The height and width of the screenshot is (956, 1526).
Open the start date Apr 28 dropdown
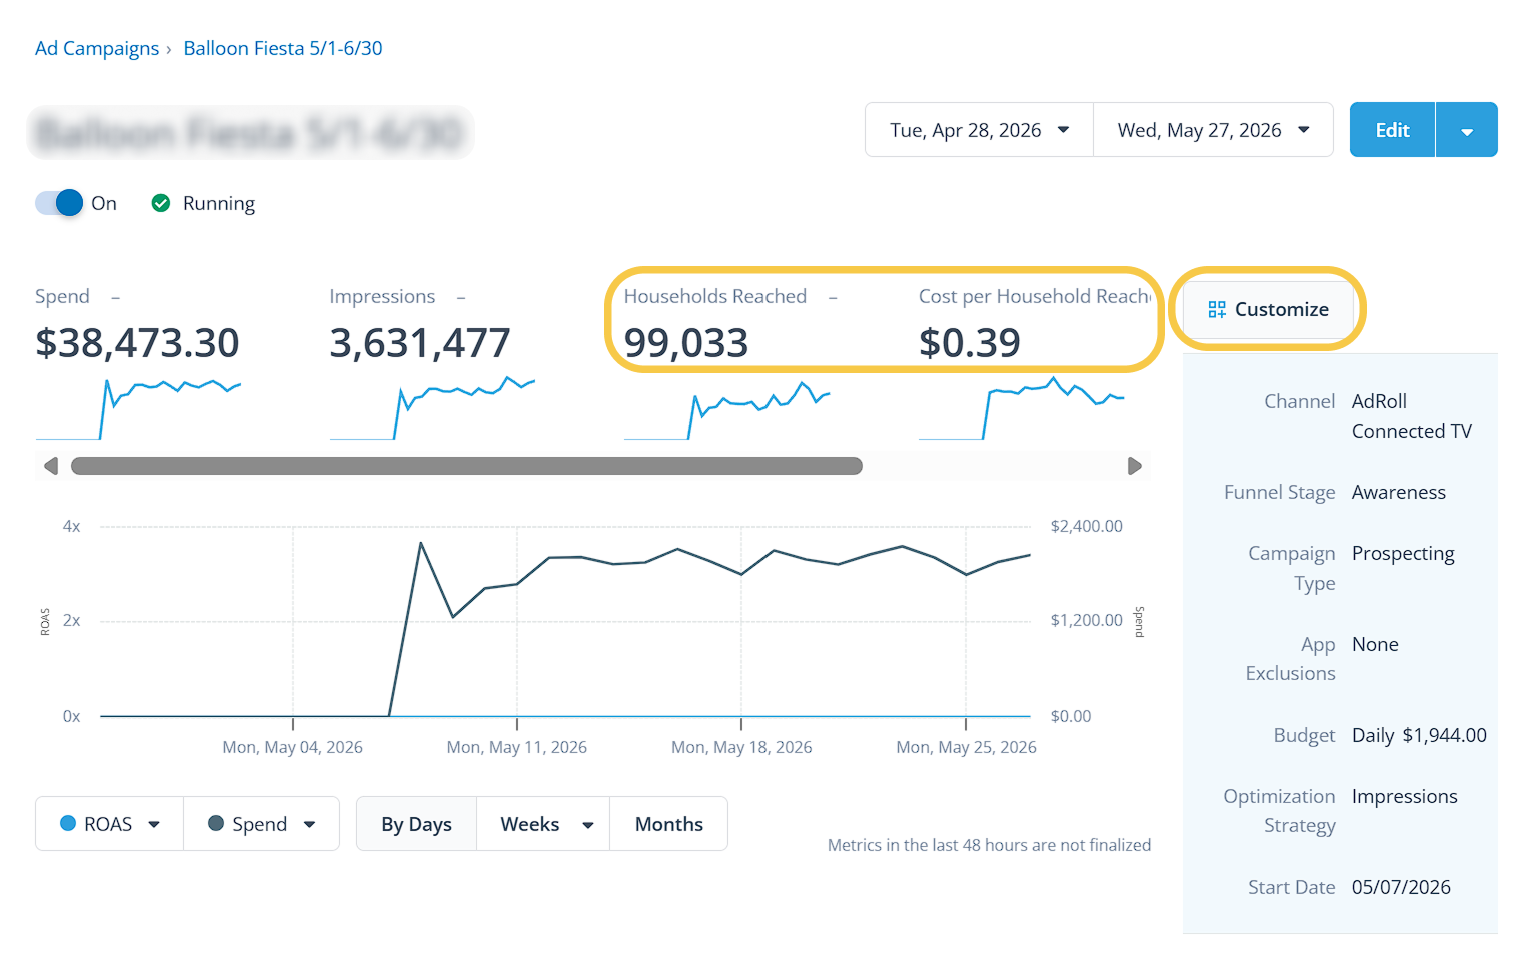(980, 130)
